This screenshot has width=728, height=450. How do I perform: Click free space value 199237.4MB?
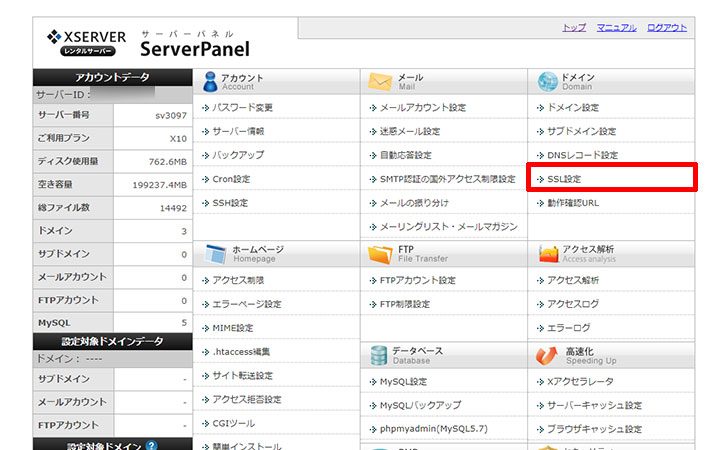(x=160, y=185)
